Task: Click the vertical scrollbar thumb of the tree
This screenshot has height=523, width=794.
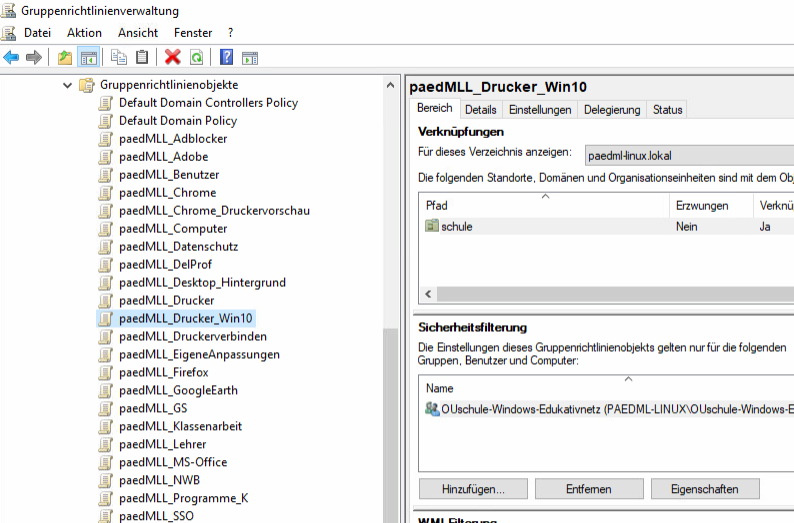Action: coord(390,425)
